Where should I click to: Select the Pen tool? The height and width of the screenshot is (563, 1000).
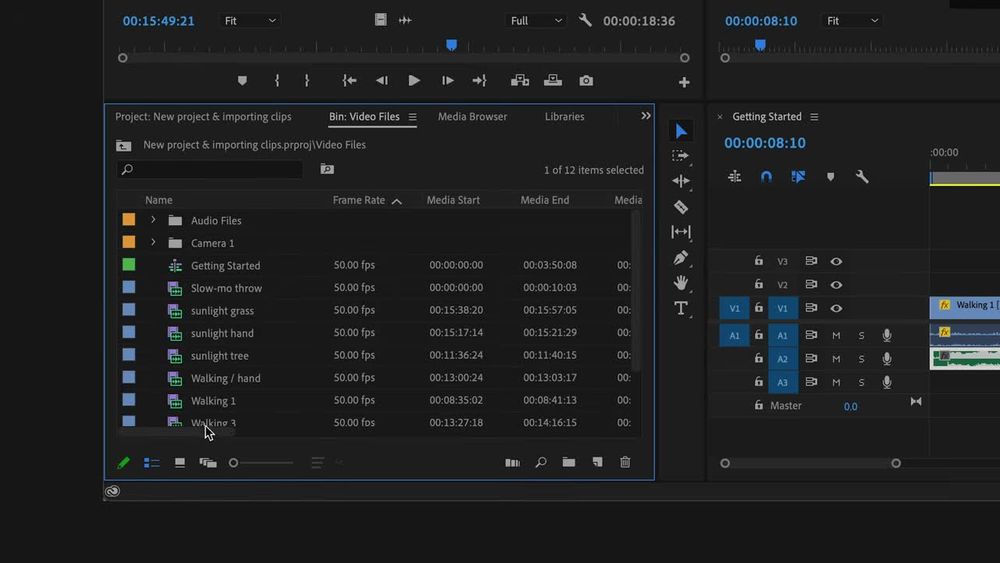pyautogui.click(x=680, y=258)
